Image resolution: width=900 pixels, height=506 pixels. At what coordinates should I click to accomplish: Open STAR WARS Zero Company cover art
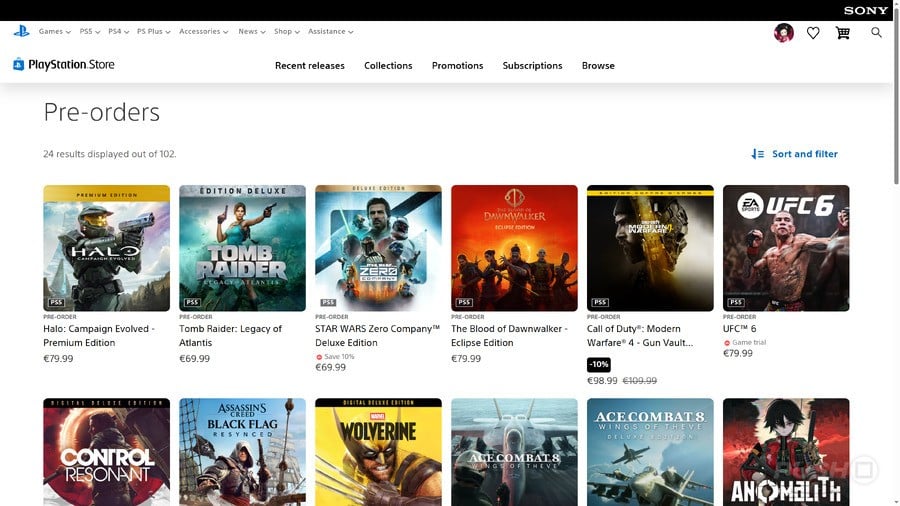pyautogui.click(x=378, y=248)
